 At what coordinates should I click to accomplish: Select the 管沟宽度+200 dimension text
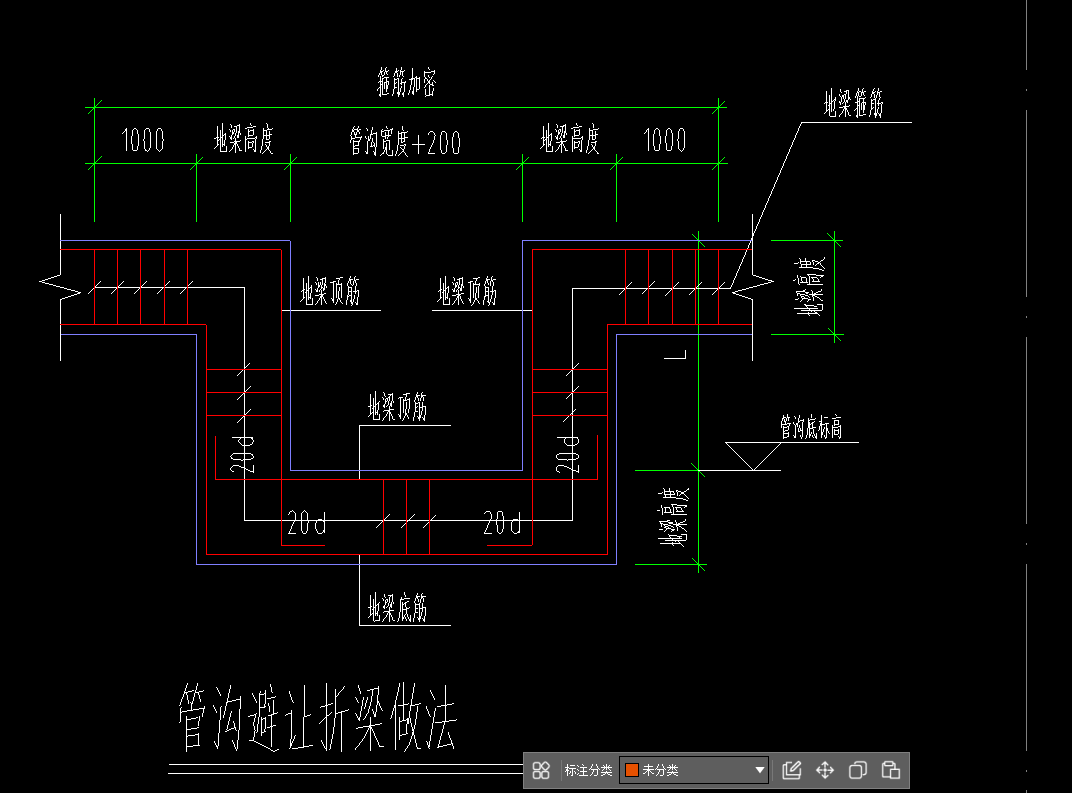[405, 142]
